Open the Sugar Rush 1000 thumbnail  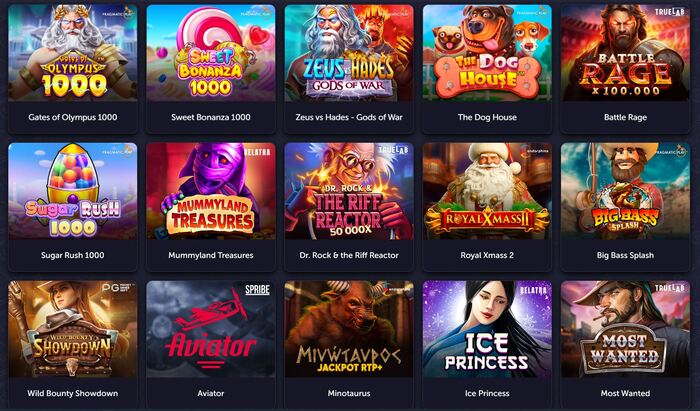tap(73, 191)
